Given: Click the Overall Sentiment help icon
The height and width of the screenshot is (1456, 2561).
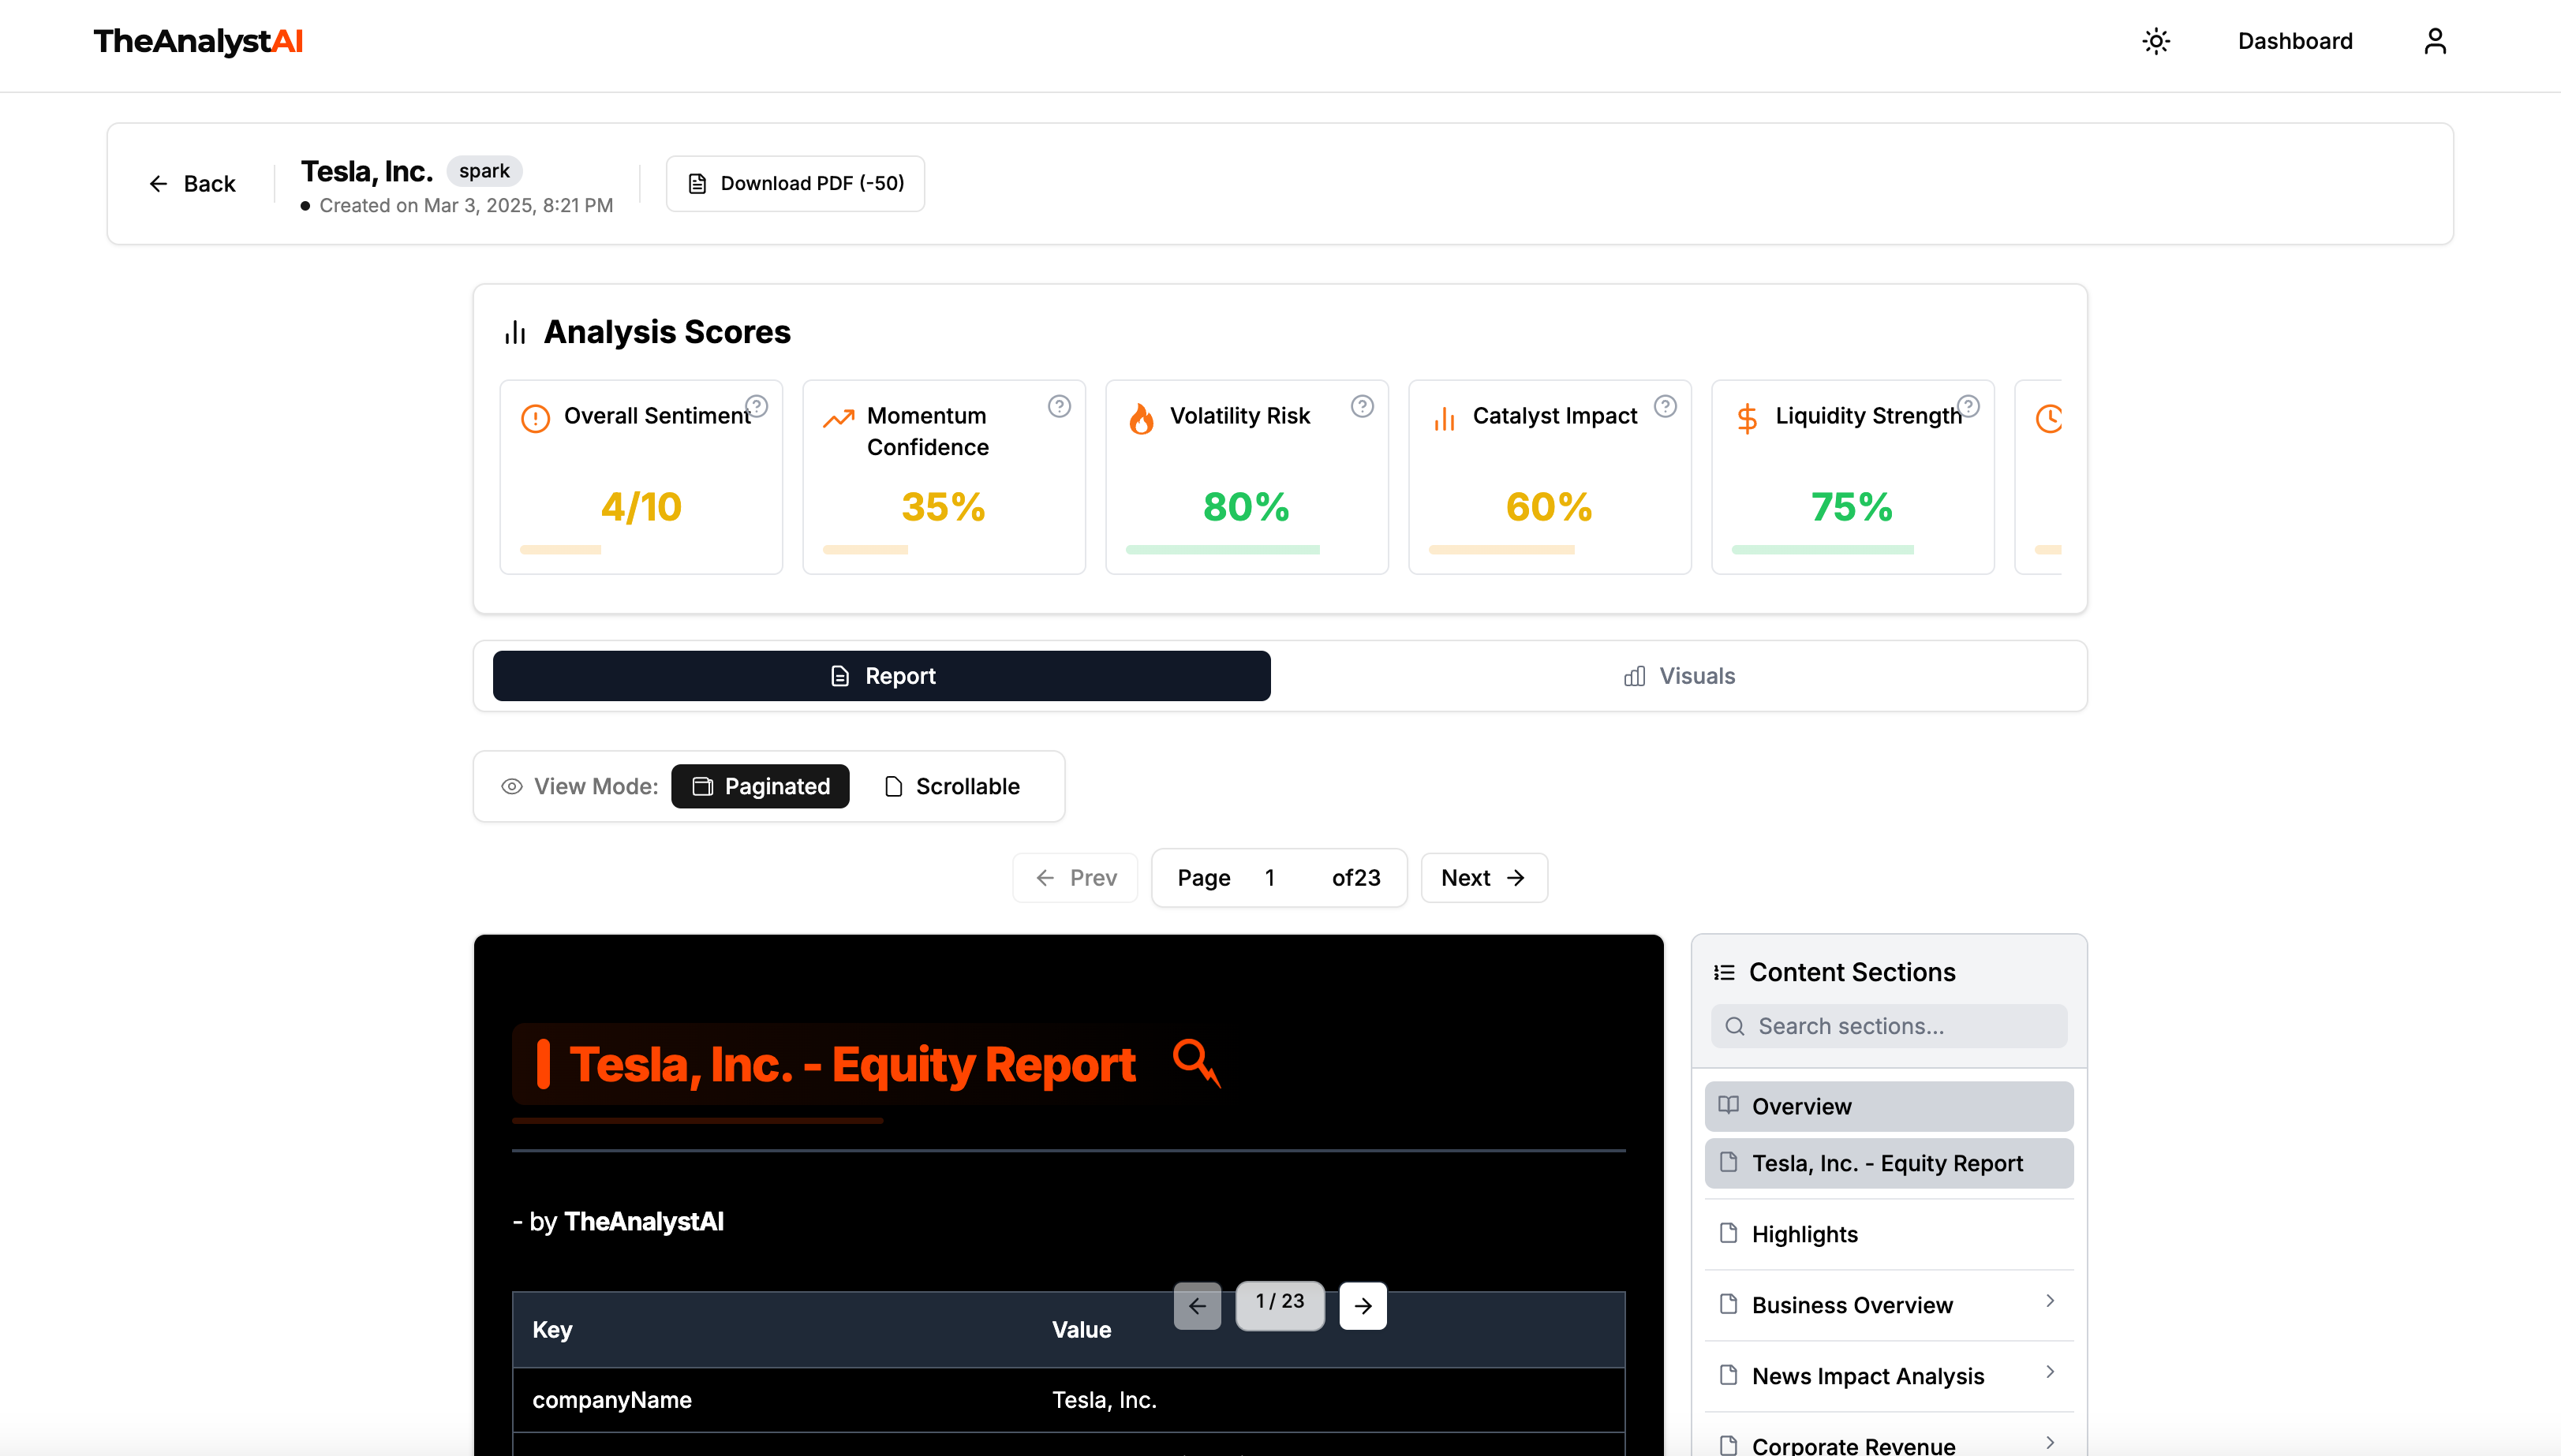Looking at the screenshot, I should (x=757, y=406).
